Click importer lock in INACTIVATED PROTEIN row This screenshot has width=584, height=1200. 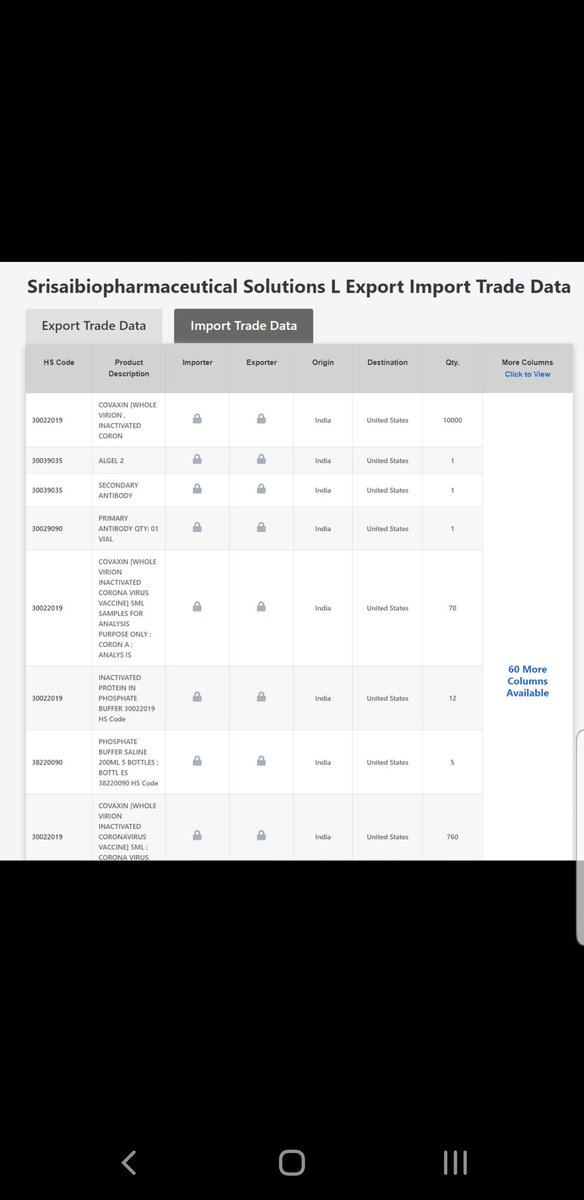point(197,697)
